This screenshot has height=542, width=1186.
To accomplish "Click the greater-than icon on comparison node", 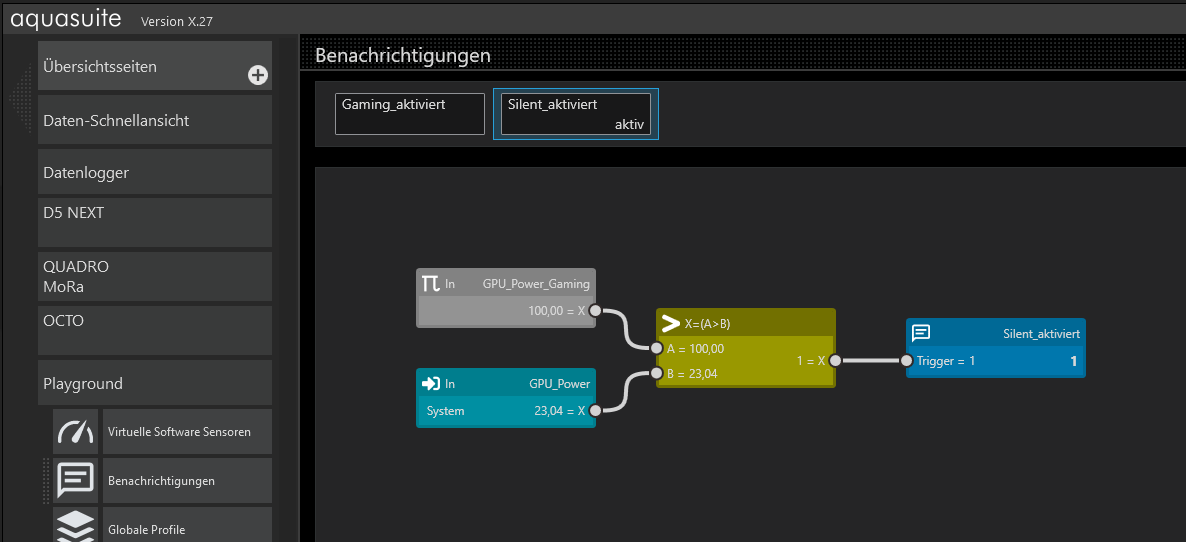I will point(671,324).
